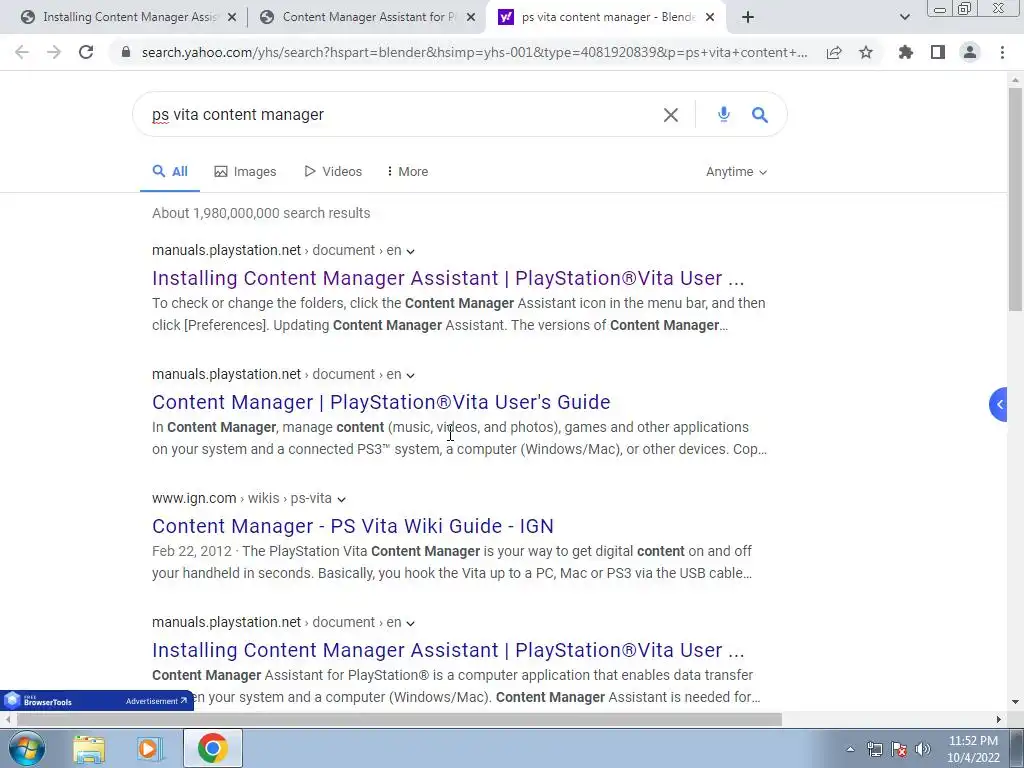Open Action Center flag icon
1024x768 pixels.
(899, 749)
